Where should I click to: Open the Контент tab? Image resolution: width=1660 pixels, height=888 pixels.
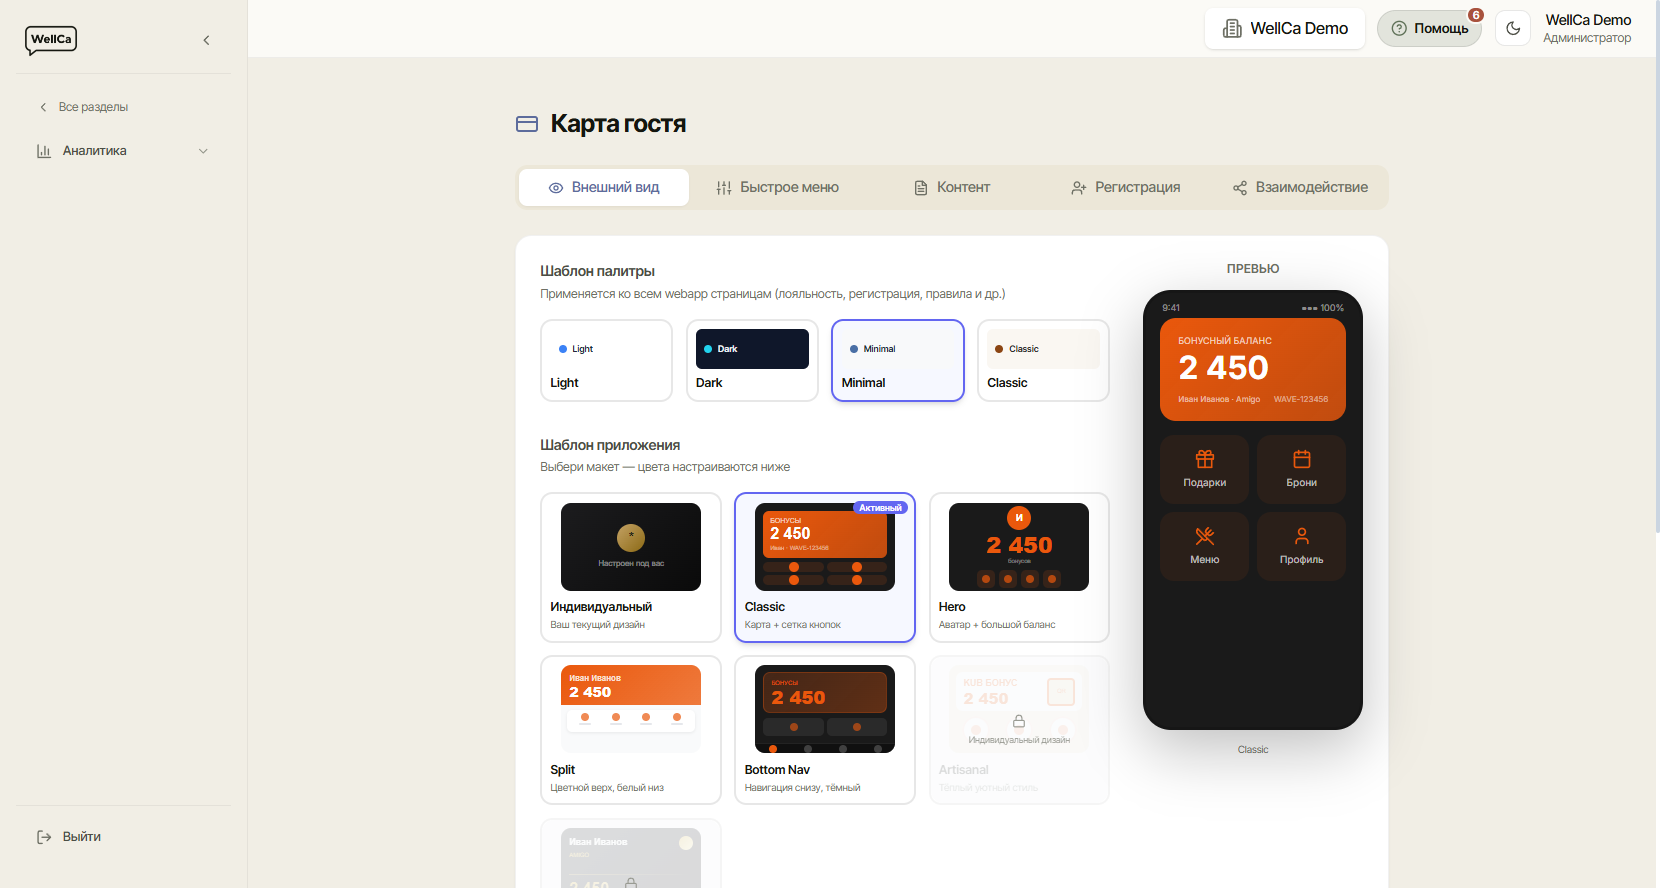coord(952,187)
